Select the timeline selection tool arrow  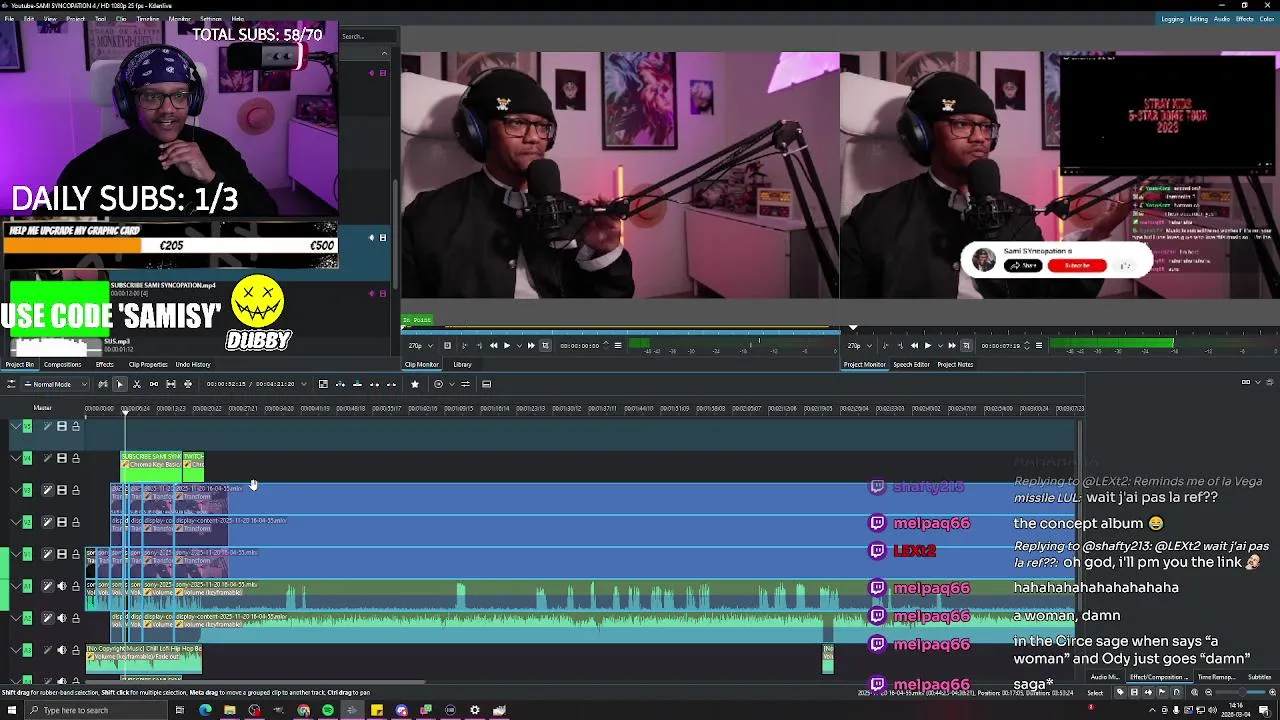120,384
